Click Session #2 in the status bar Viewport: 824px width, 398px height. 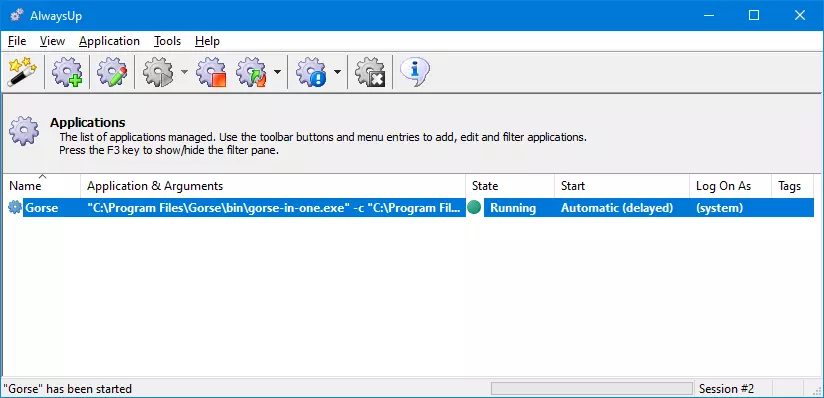[x=726, y=389]
